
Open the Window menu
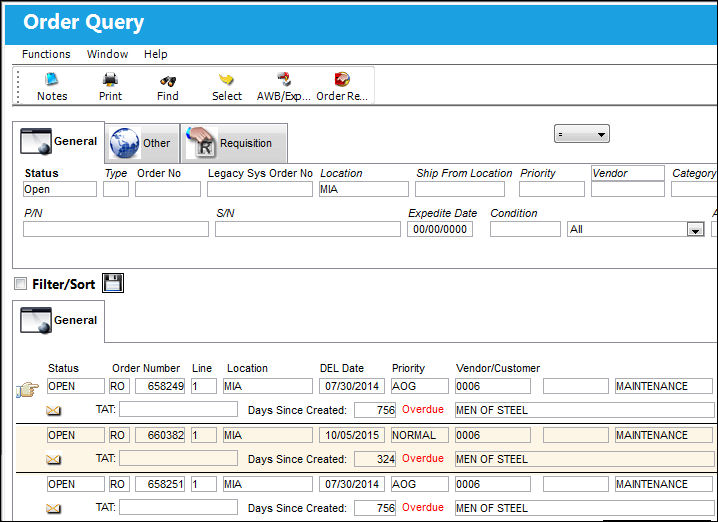coord(108,54)
